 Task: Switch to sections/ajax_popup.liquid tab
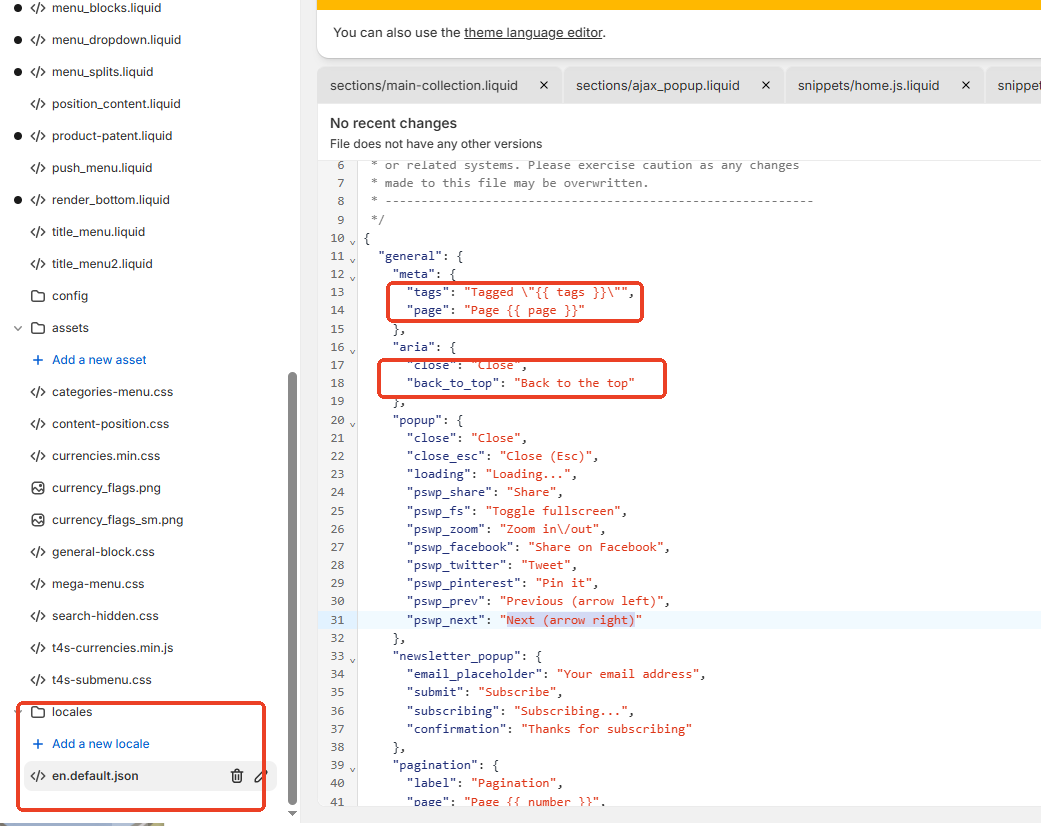[x=657, y=85]
